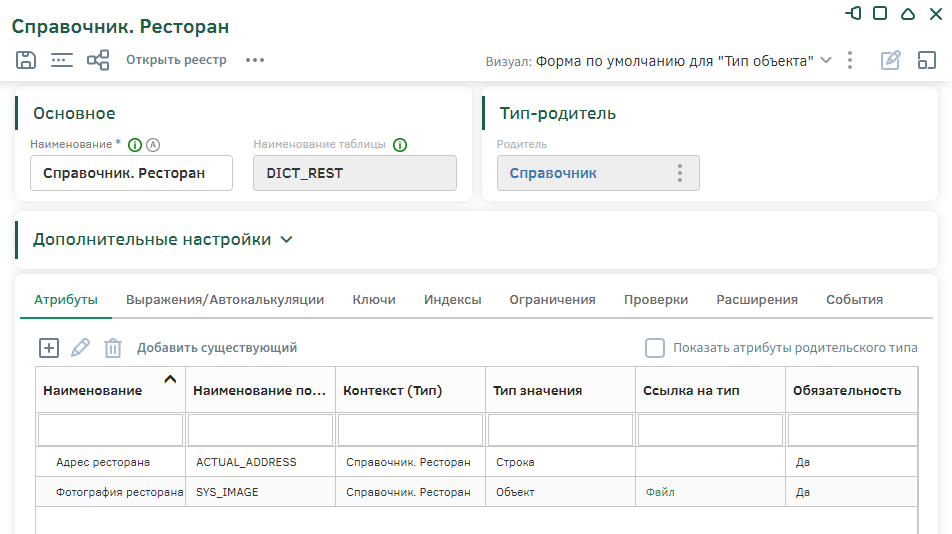Image resolution: width=952 pixels, height=534 pixels.
Task: Click the delete attribute trash icon
Action: tap(113, 348)
